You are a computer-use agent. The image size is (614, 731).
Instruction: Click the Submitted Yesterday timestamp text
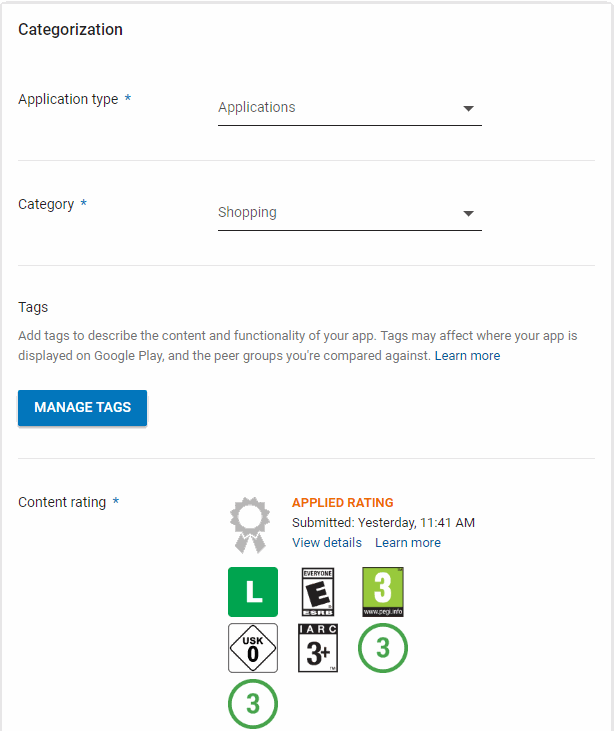tap(383, 522)
